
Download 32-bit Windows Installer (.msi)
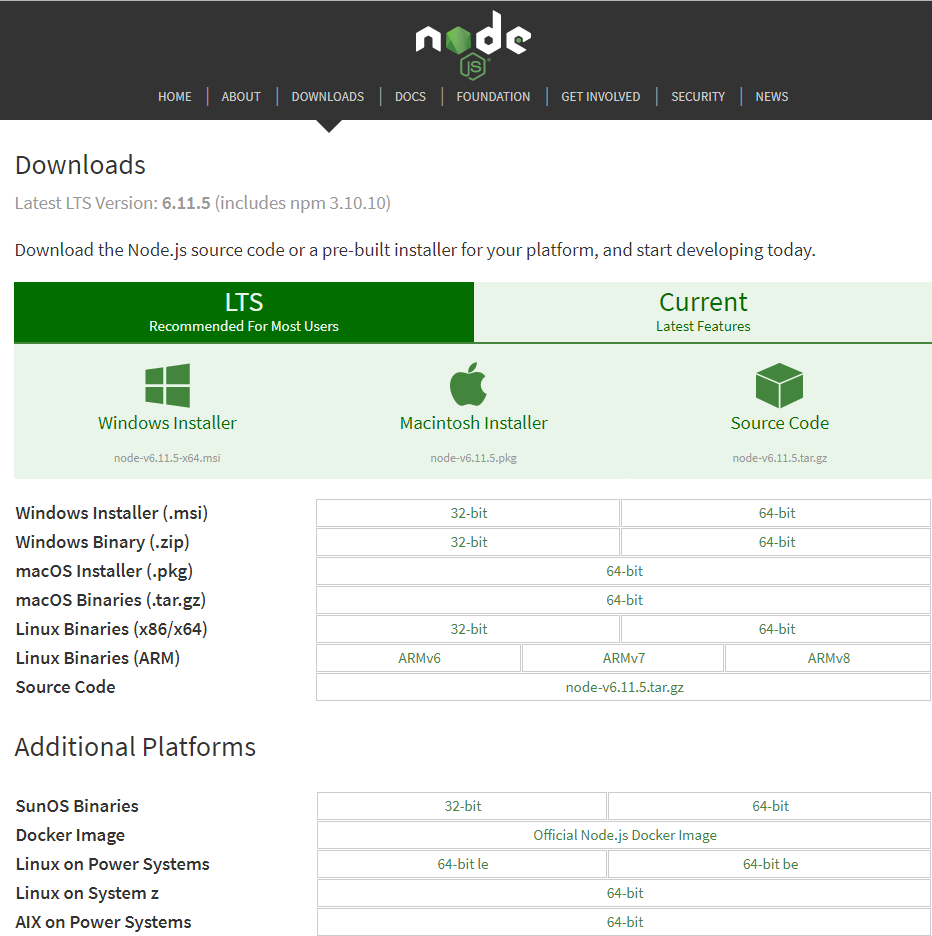click(468, 513)
